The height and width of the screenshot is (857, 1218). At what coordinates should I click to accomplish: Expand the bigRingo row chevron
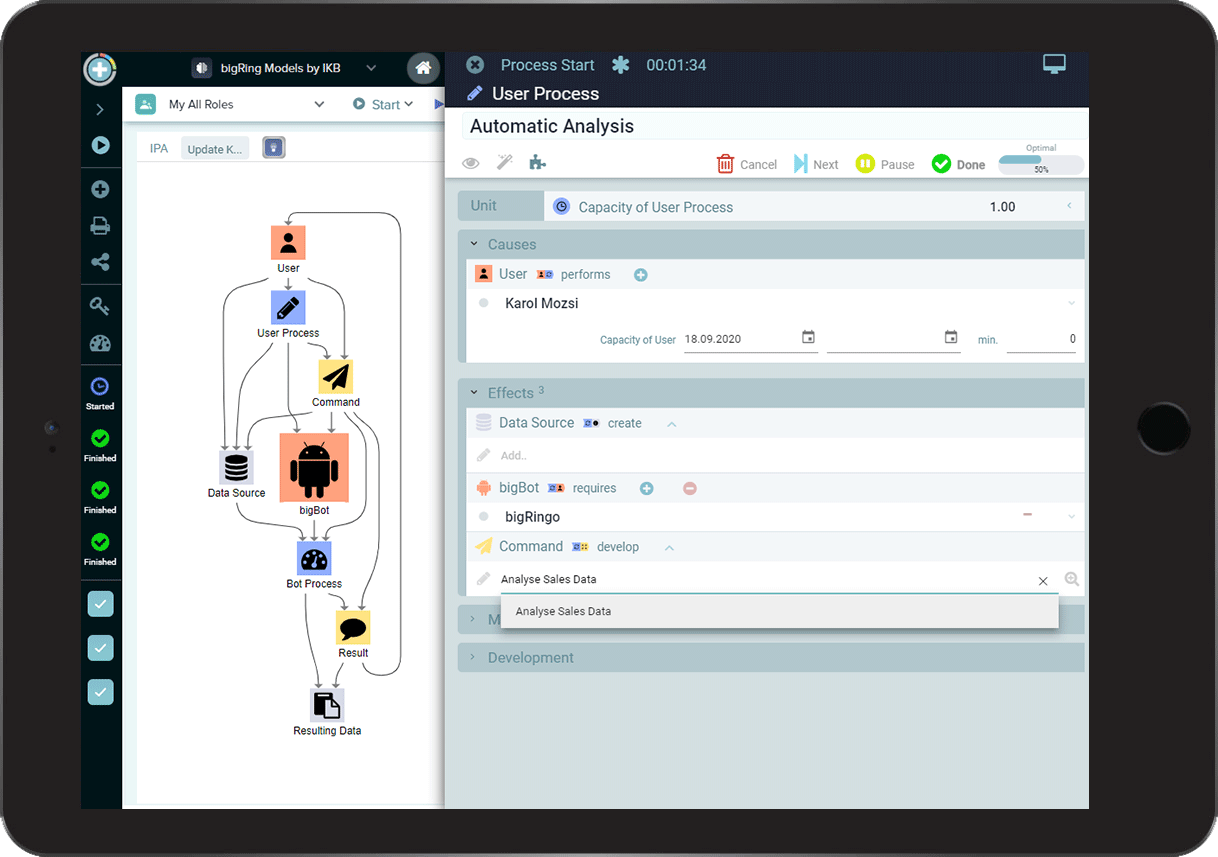pos(1071,517)
